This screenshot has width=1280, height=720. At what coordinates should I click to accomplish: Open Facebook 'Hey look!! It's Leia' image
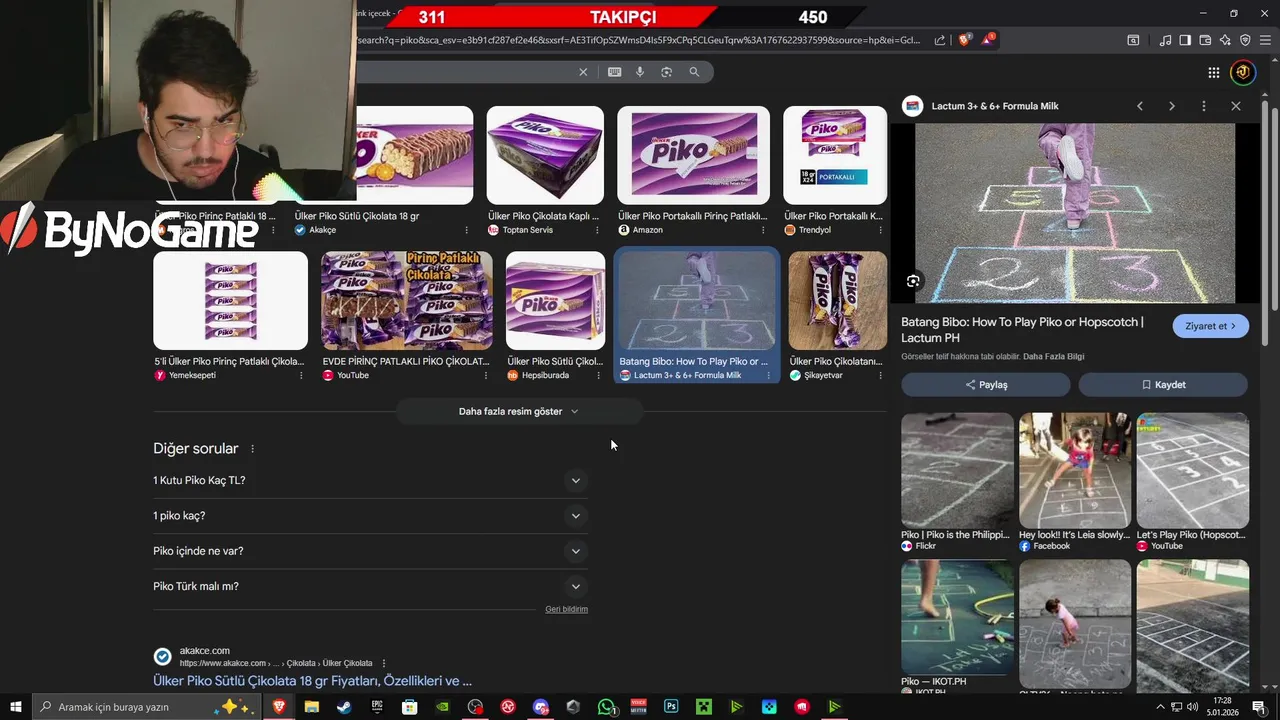pos(1075,470)
